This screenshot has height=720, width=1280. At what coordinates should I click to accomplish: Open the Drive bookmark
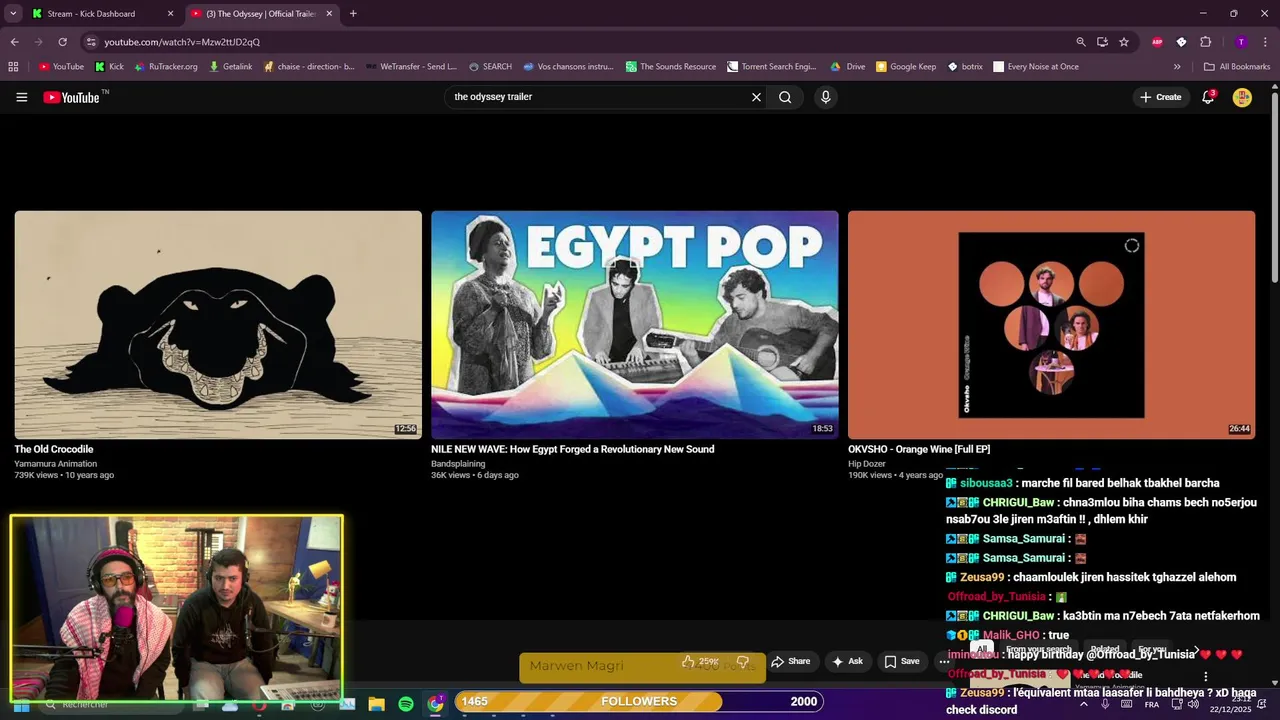pyautogui.click(x=848, y=67)
